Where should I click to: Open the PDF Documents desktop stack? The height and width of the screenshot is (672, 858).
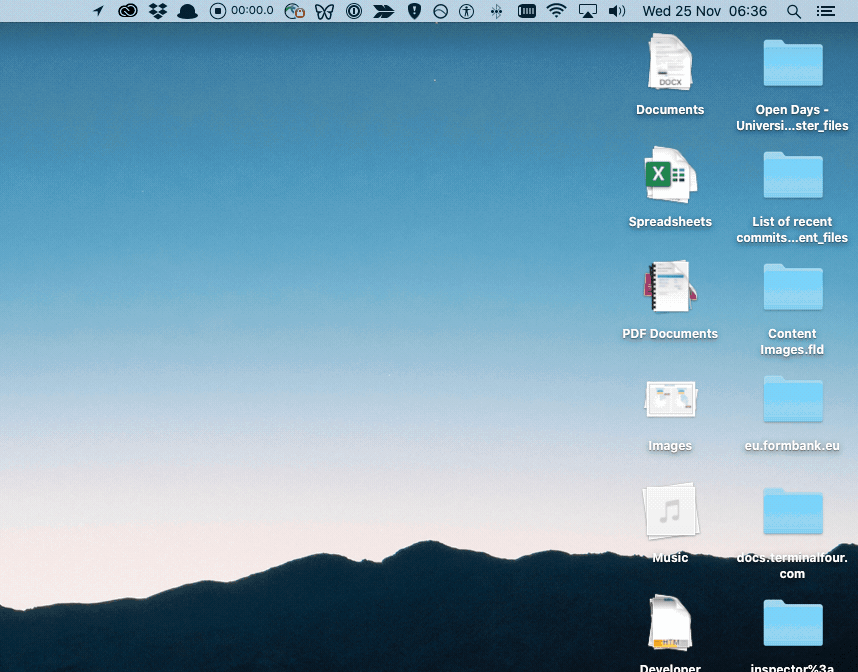click(670, 286)
